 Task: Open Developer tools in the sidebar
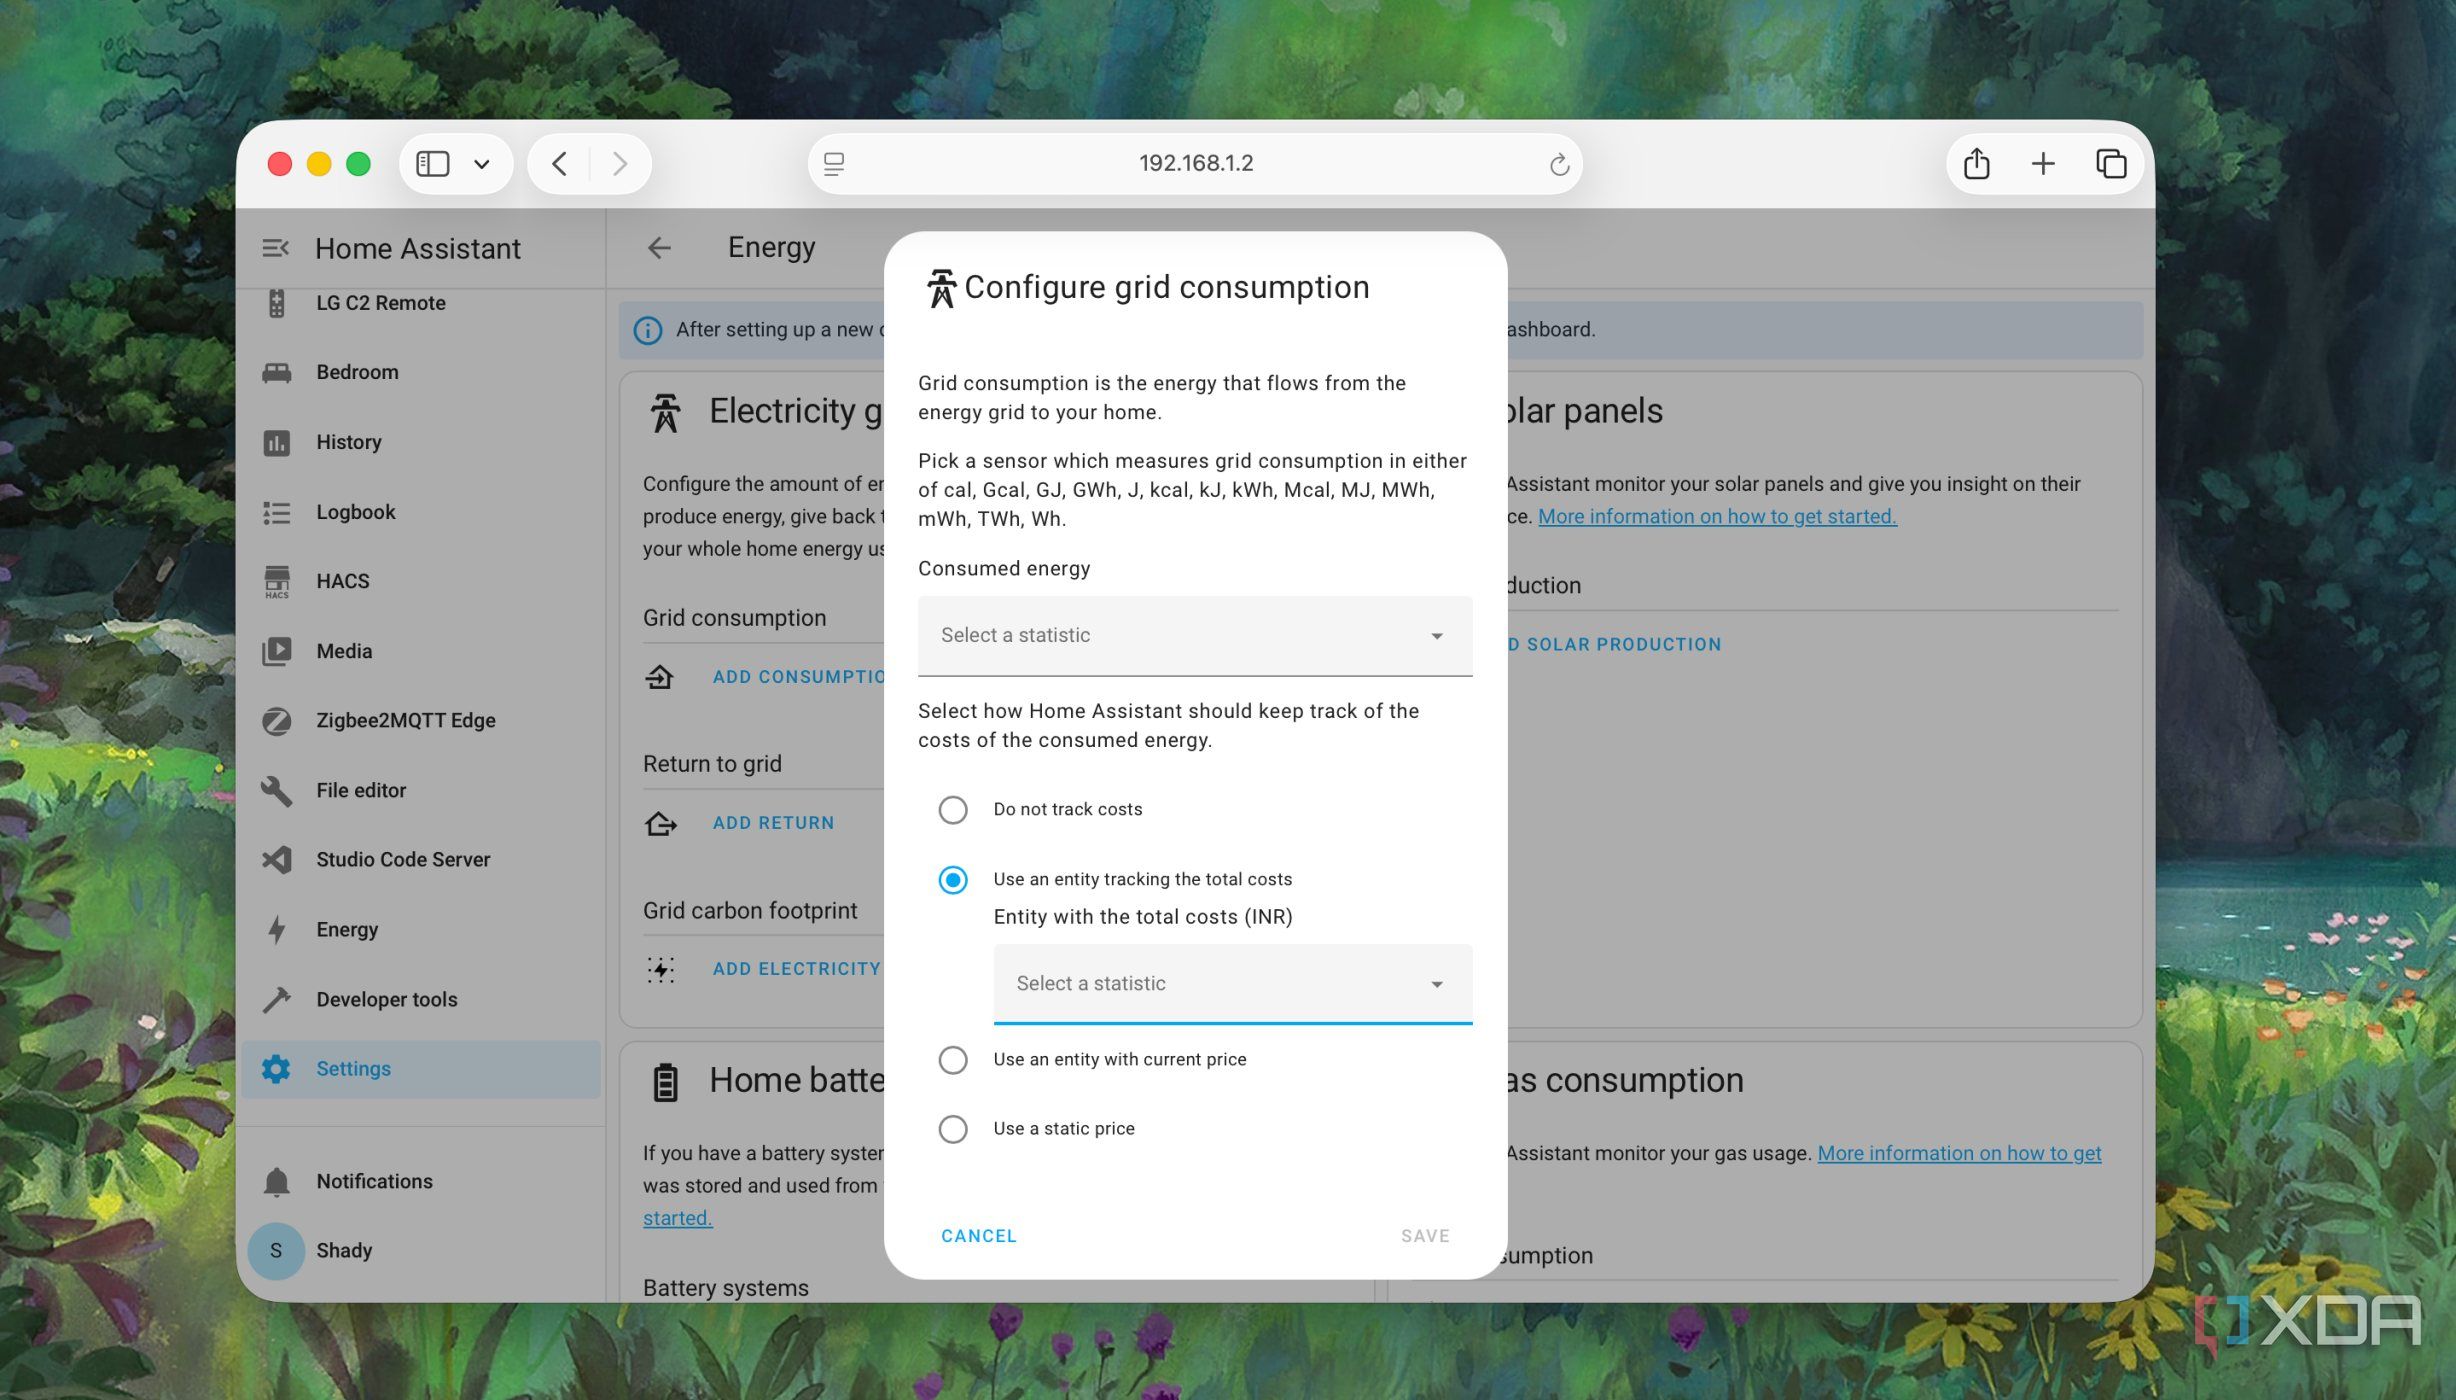[x=421, y=999]
